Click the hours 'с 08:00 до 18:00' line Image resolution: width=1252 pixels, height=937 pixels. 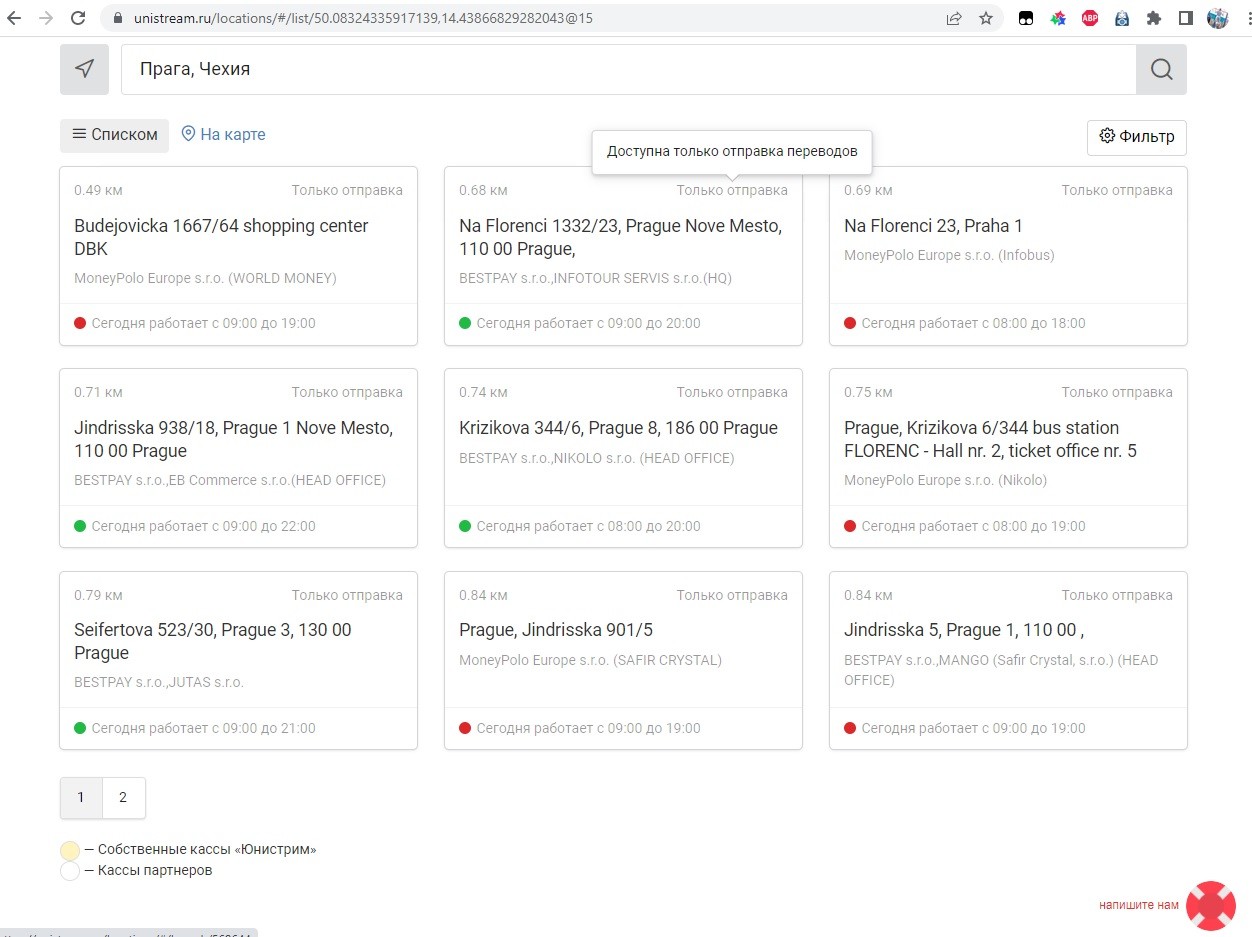pos(973,323)
